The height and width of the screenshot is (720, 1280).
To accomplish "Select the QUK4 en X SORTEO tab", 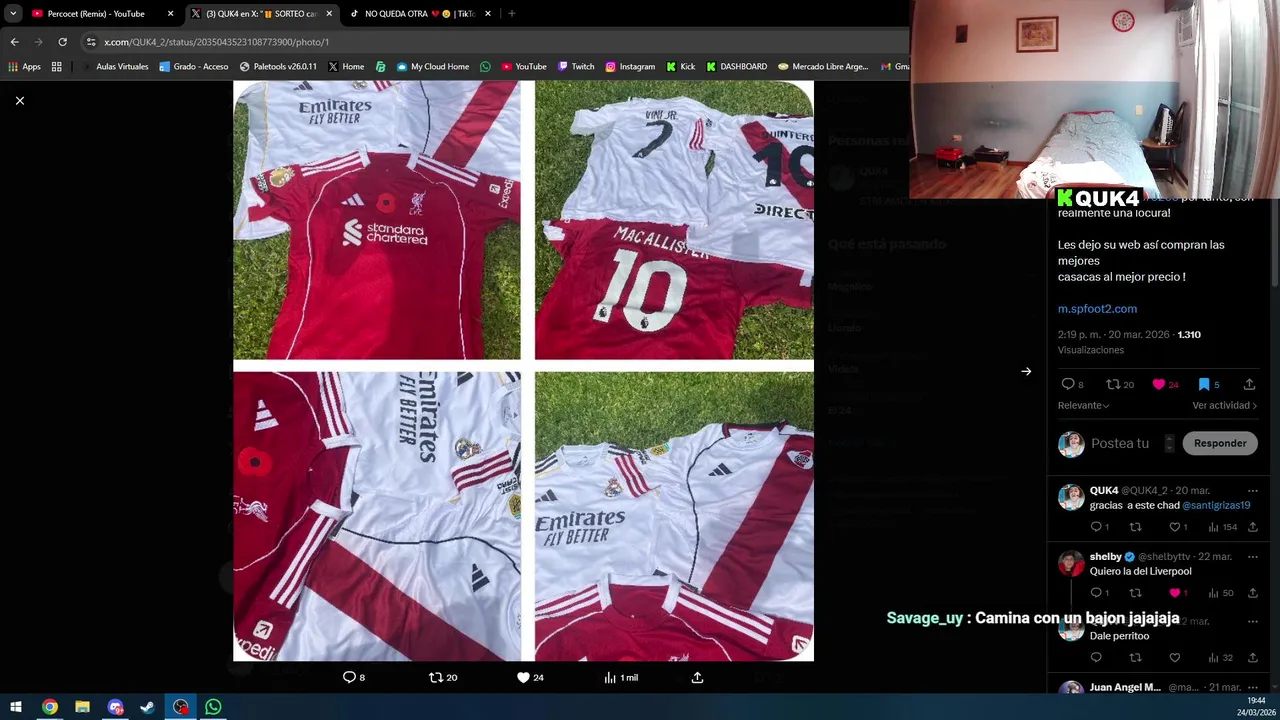I will tap(260, 14).
